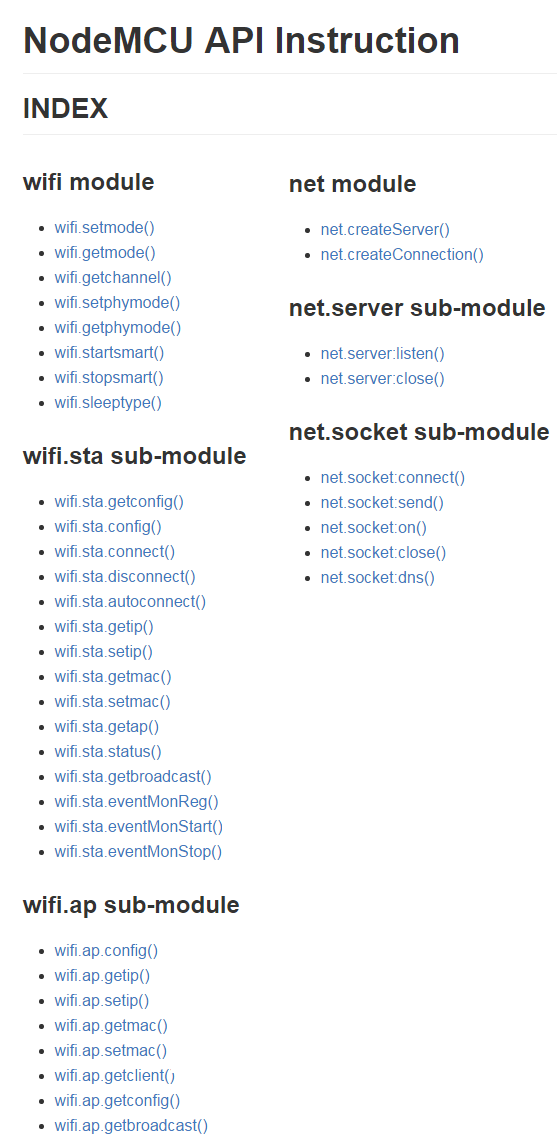Go to wifi.ap.getbroadcast() link
The width and height of the screenshot is (557, 1139).
131,1125
